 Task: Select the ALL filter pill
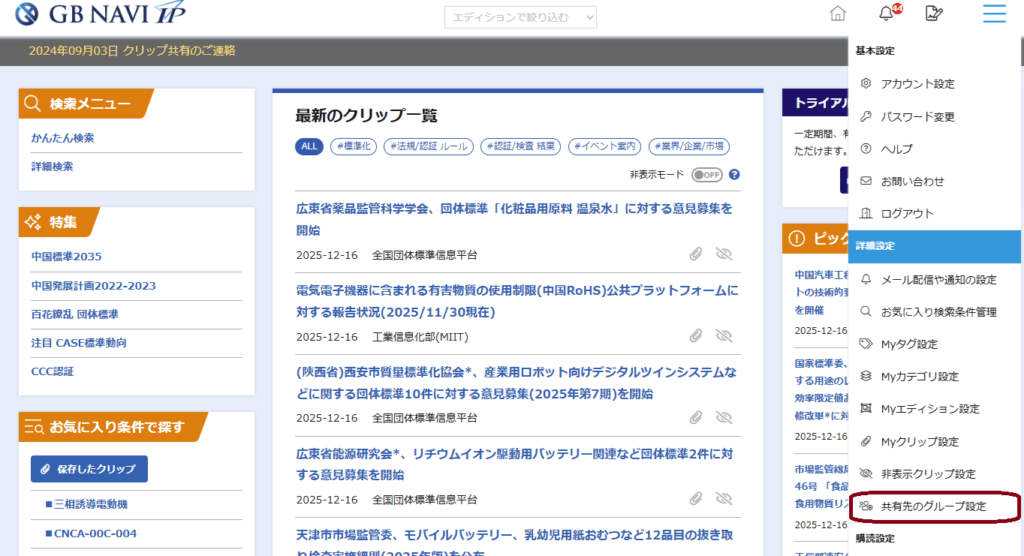309,146
